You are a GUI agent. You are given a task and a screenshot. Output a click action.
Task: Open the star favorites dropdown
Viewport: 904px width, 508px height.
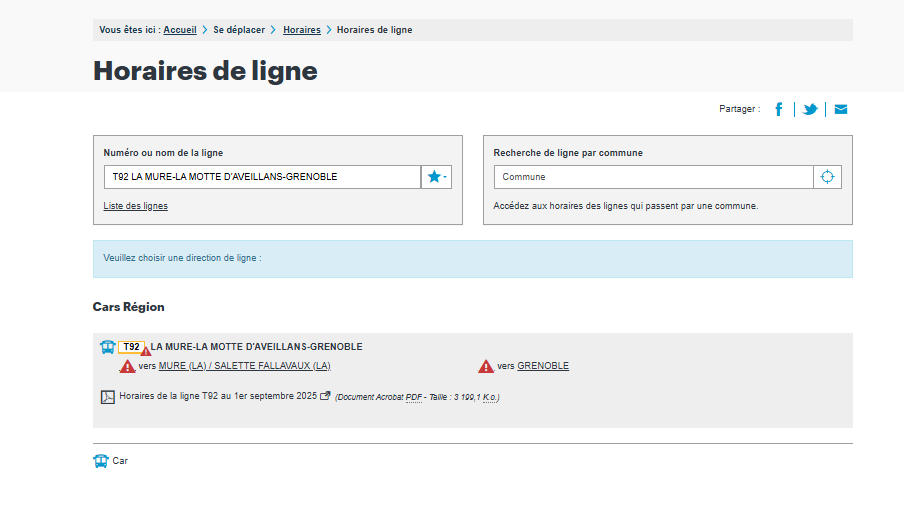pyautogui.click(x=437, y=177)
